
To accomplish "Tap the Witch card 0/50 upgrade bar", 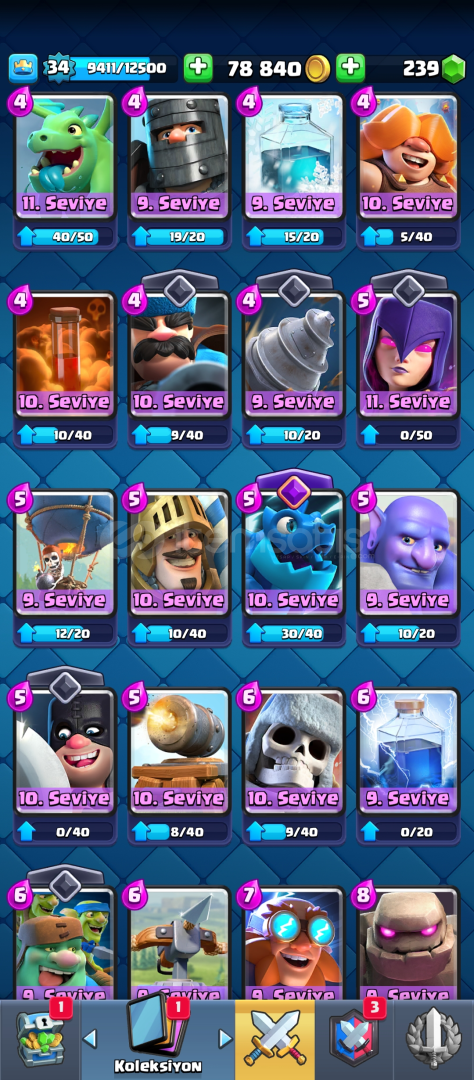I will (409, 435).
